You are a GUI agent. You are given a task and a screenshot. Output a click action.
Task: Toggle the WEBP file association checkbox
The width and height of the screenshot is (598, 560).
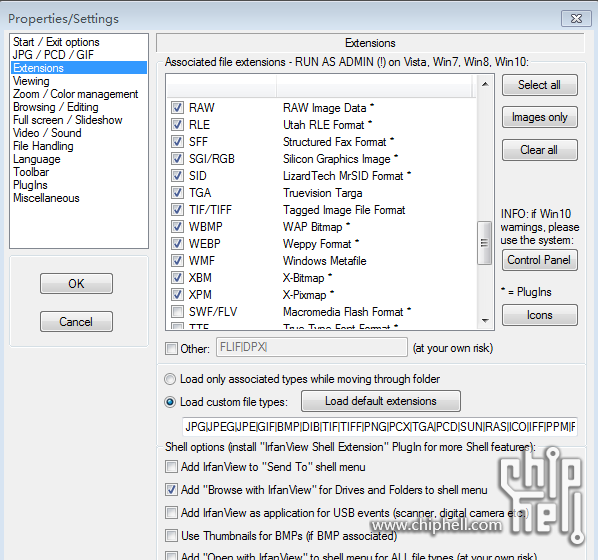(x=177, y=243)
